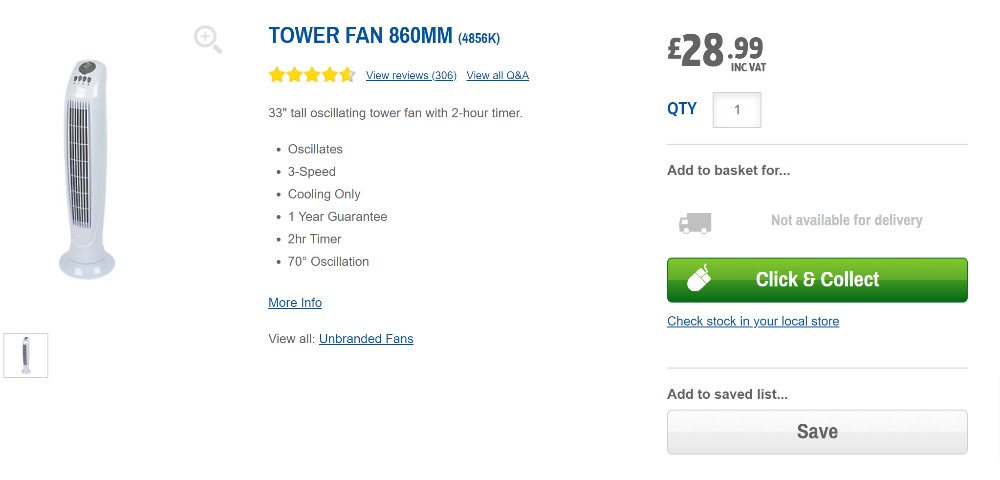Click the yellow star rating

(x=311, y=75)
